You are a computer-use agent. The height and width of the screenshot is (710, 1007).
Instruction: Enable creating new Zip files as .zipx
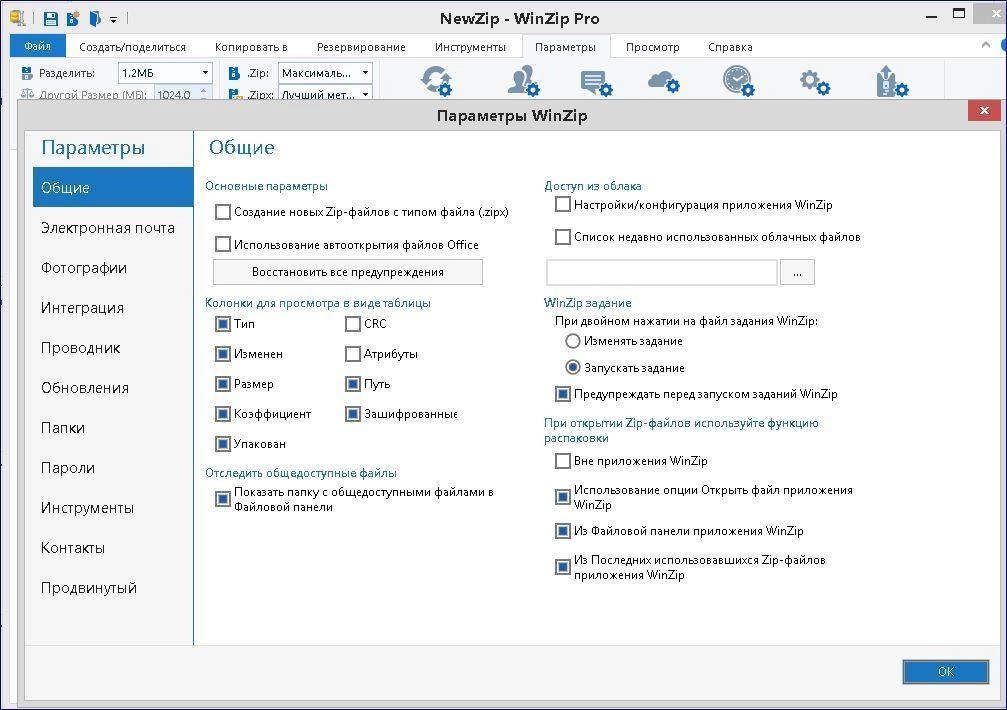coord(223,212)
